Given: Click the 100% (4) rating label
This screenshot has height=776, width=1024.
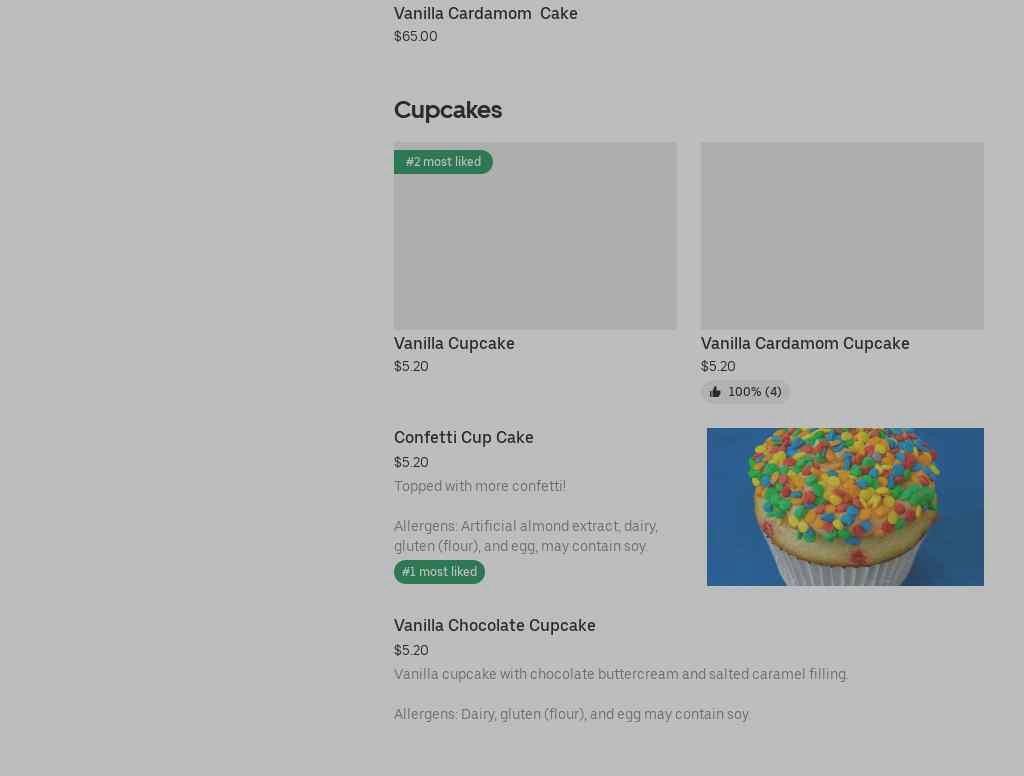Looking at the screenshot, I should coord(755,392).
